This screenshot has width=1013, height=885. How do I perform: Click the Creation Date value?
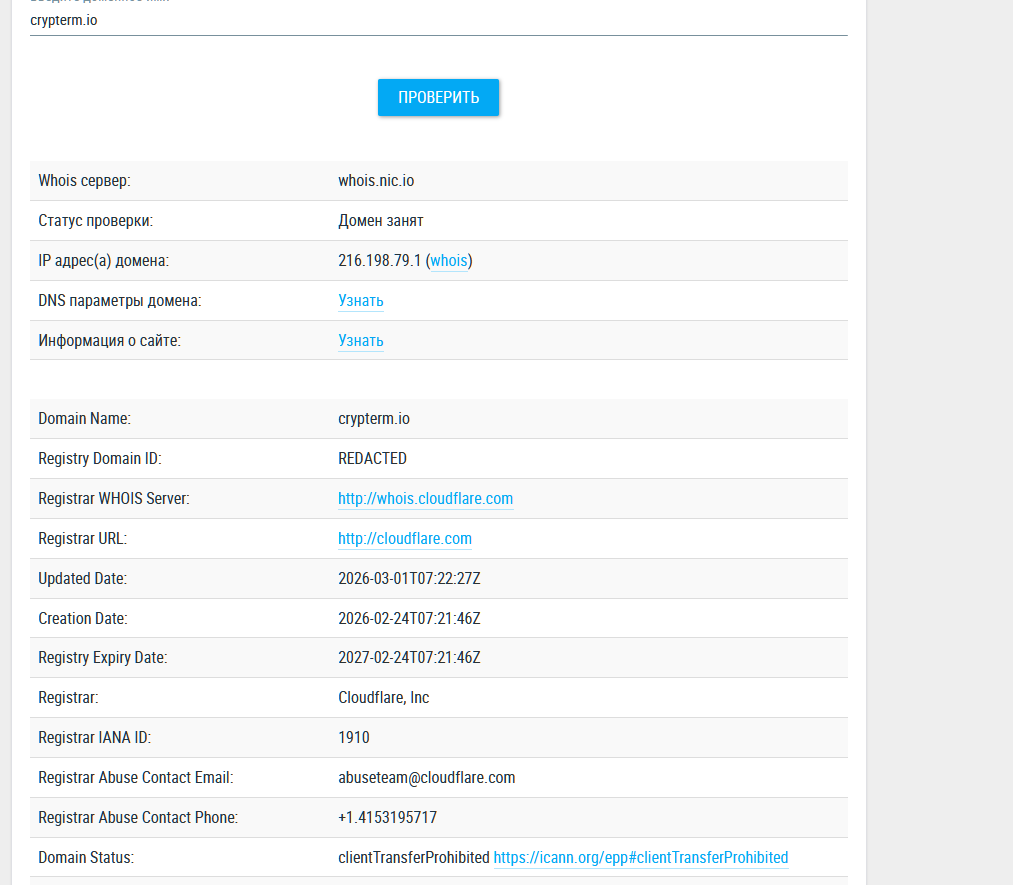pyautogui.click(x=409, y=619)
